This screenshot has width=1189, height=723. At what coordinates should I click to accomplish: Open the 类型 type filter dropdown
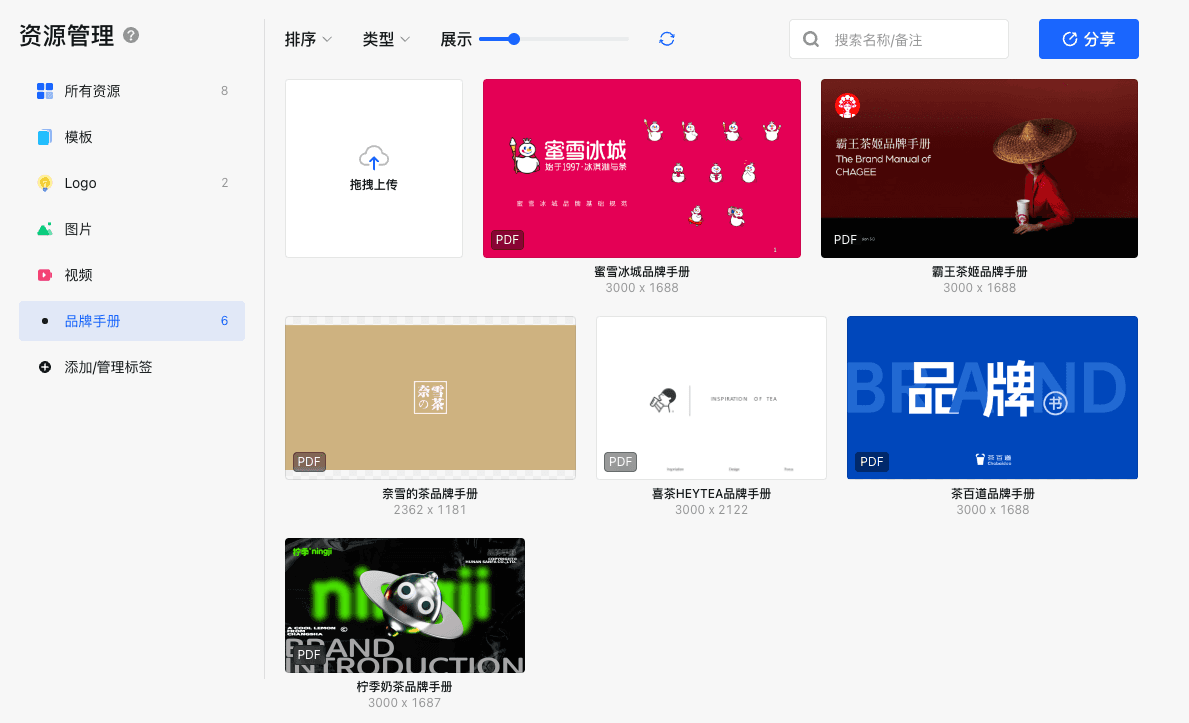tap(386, 39)
